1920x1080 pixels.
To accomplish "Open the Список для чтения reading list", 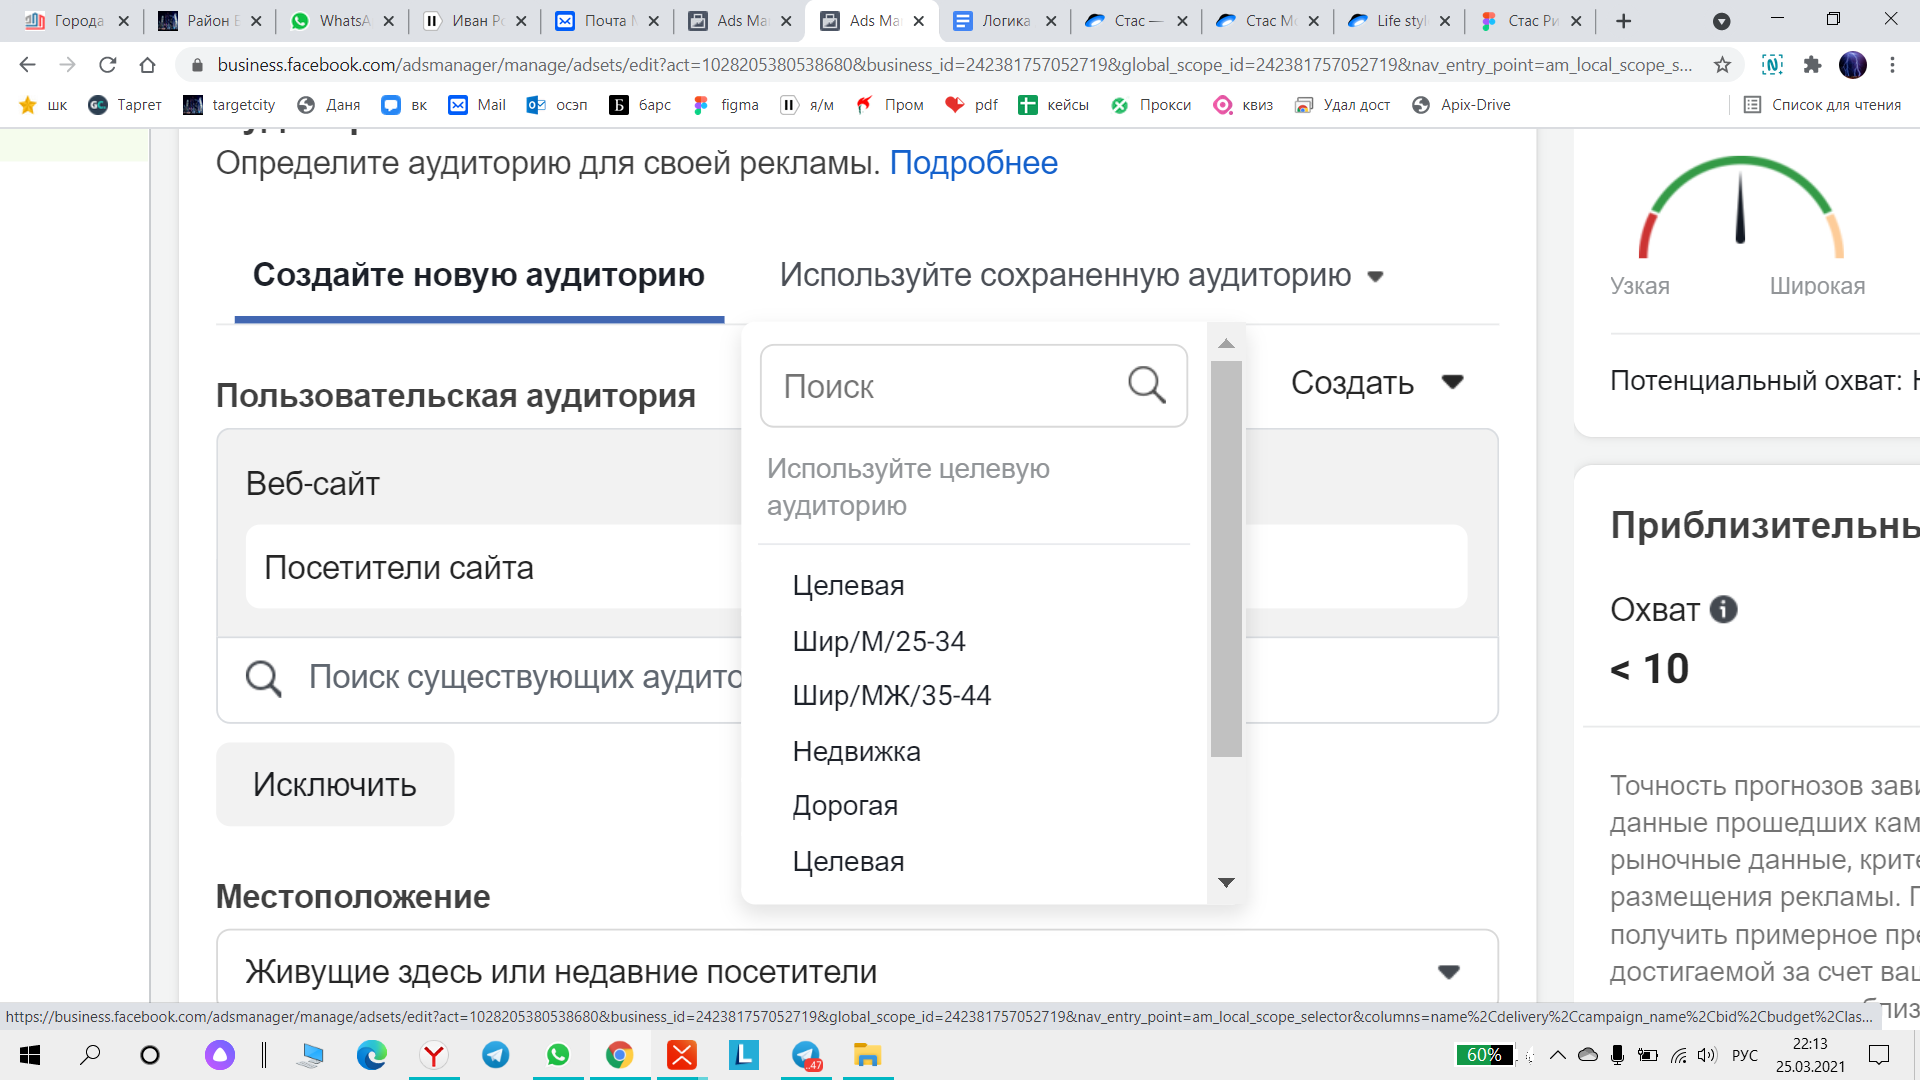I will [x=1822, y=105].
